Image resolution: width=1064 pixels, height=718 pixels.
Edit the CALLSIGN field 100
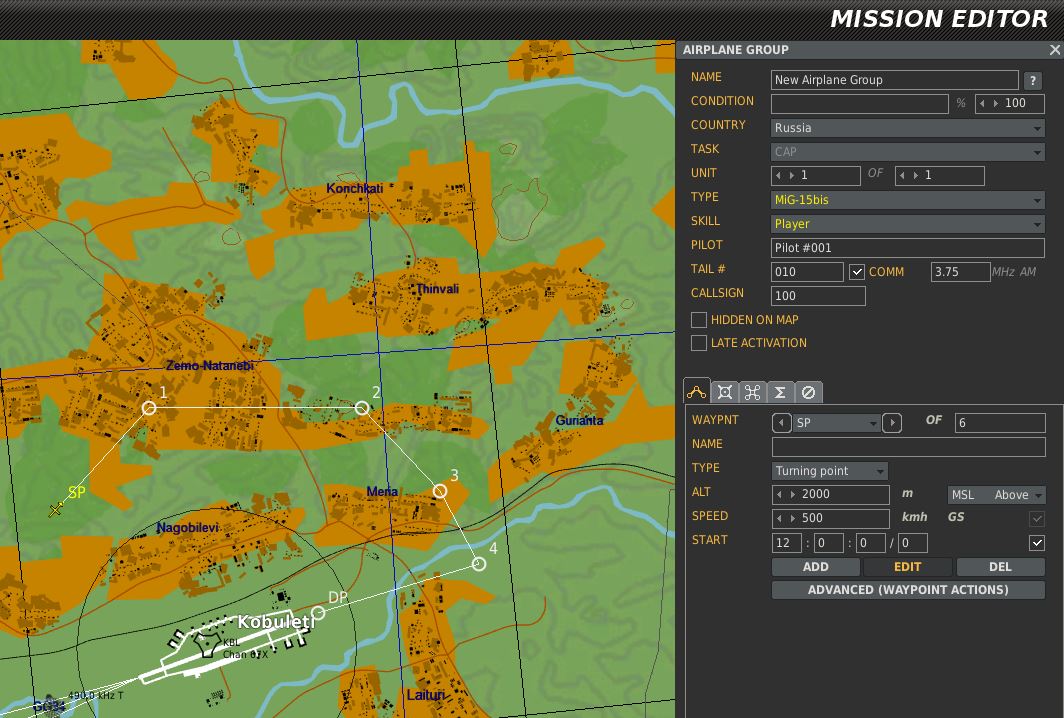818,296
